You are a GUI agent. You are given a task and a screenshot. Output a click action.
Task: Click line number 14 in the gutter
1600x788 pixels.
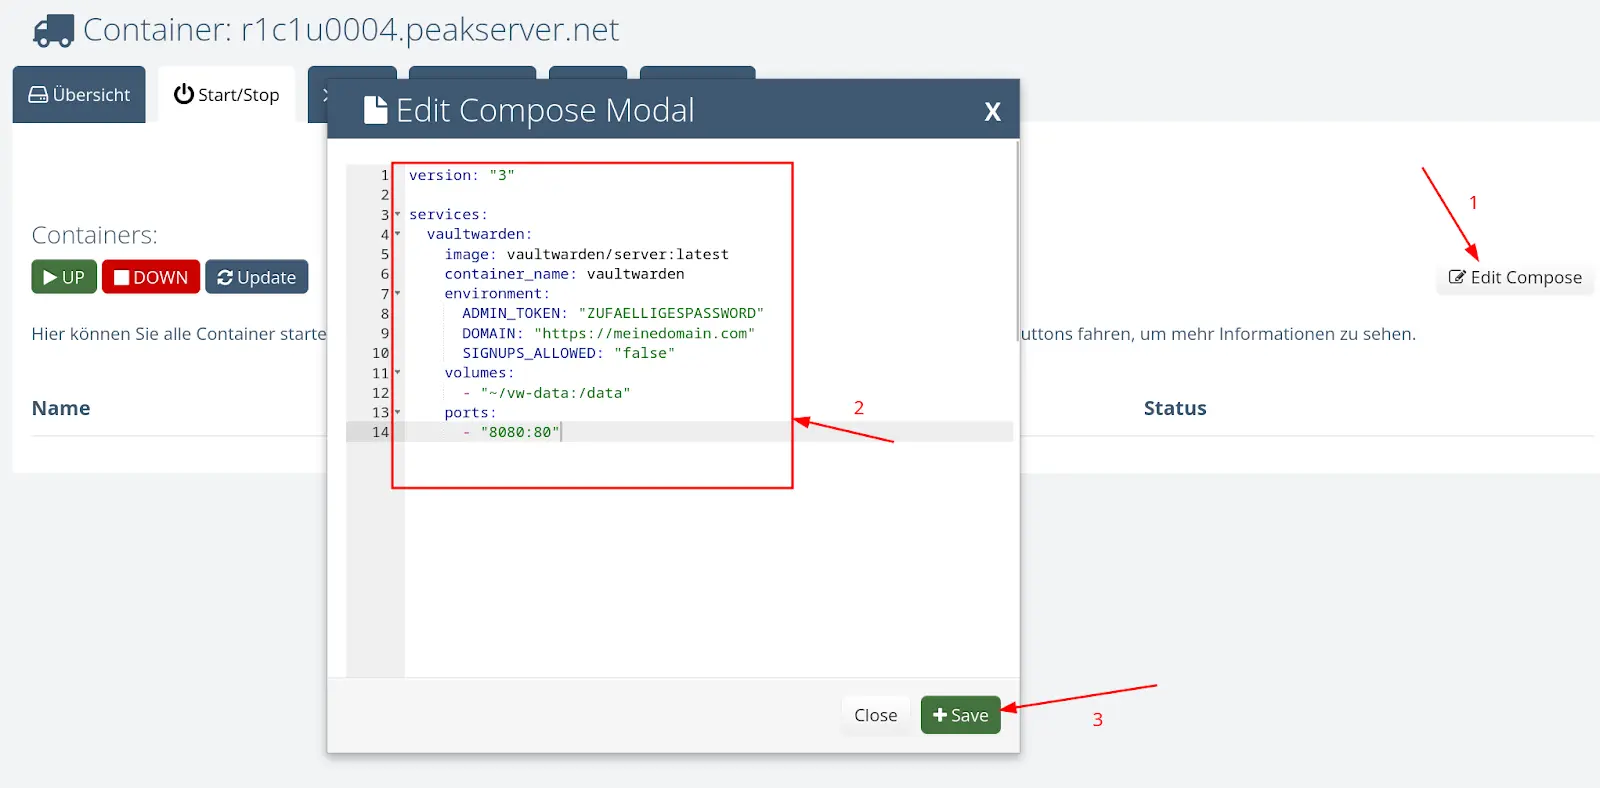tap(380, 432)
